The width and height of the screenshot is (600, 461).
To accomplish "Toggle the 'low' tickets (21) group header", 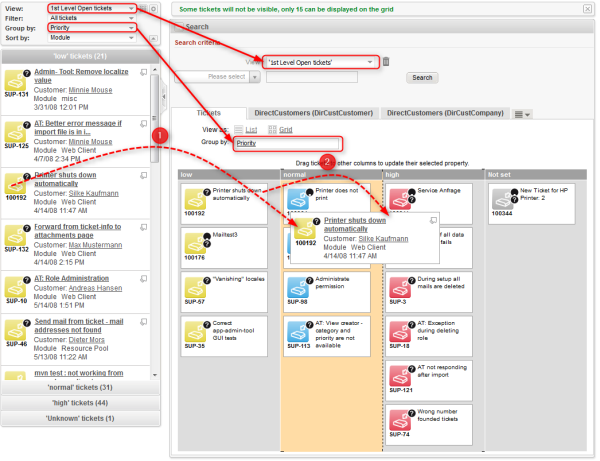I will pyautogui.click(x=80, y=56).
